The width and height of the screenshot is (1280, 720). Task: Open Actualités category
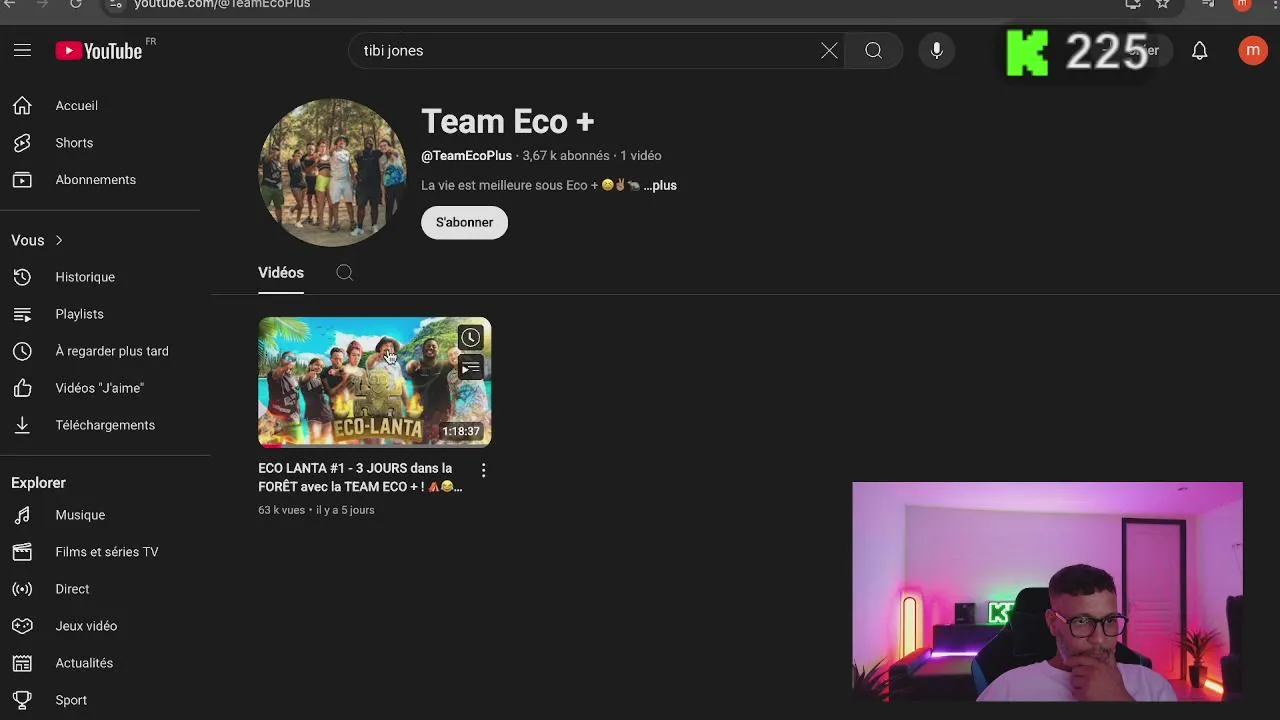(x=84, y=663)
